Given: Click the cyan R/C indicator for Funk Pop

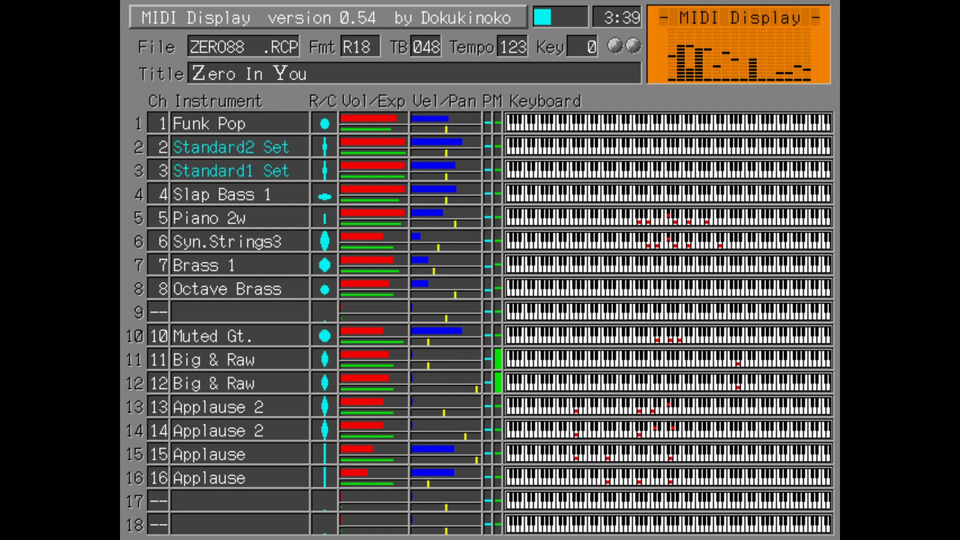Looking at the screenshot, I should (324, 123).
